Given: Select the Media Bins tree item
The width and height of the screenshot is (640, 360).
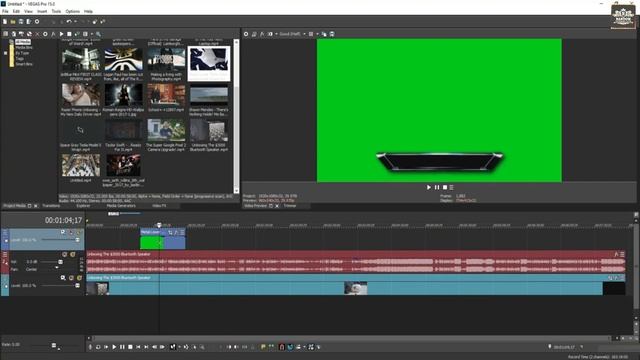Looking at the screenshot, I should [x=24, y=47].
